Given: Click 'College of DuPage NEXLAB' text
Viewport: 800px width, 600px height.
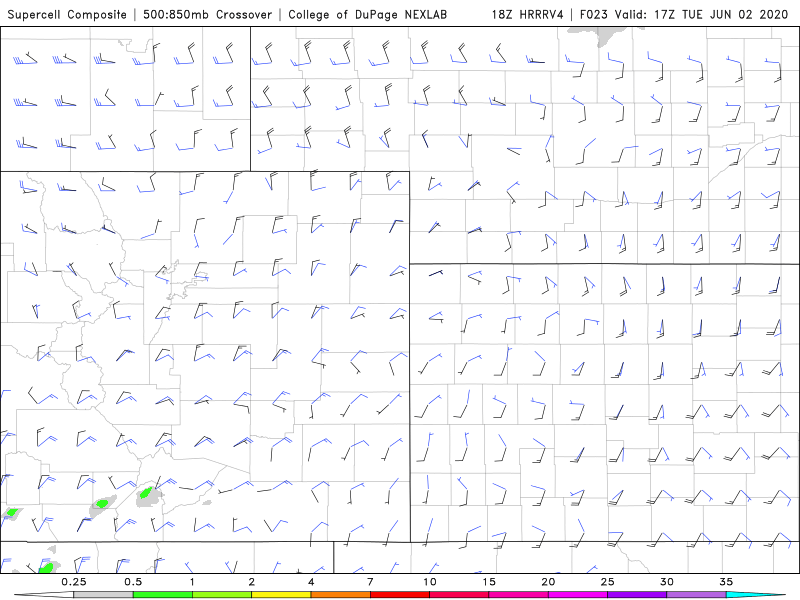Looking at the screenshot, I should [367, 14].
